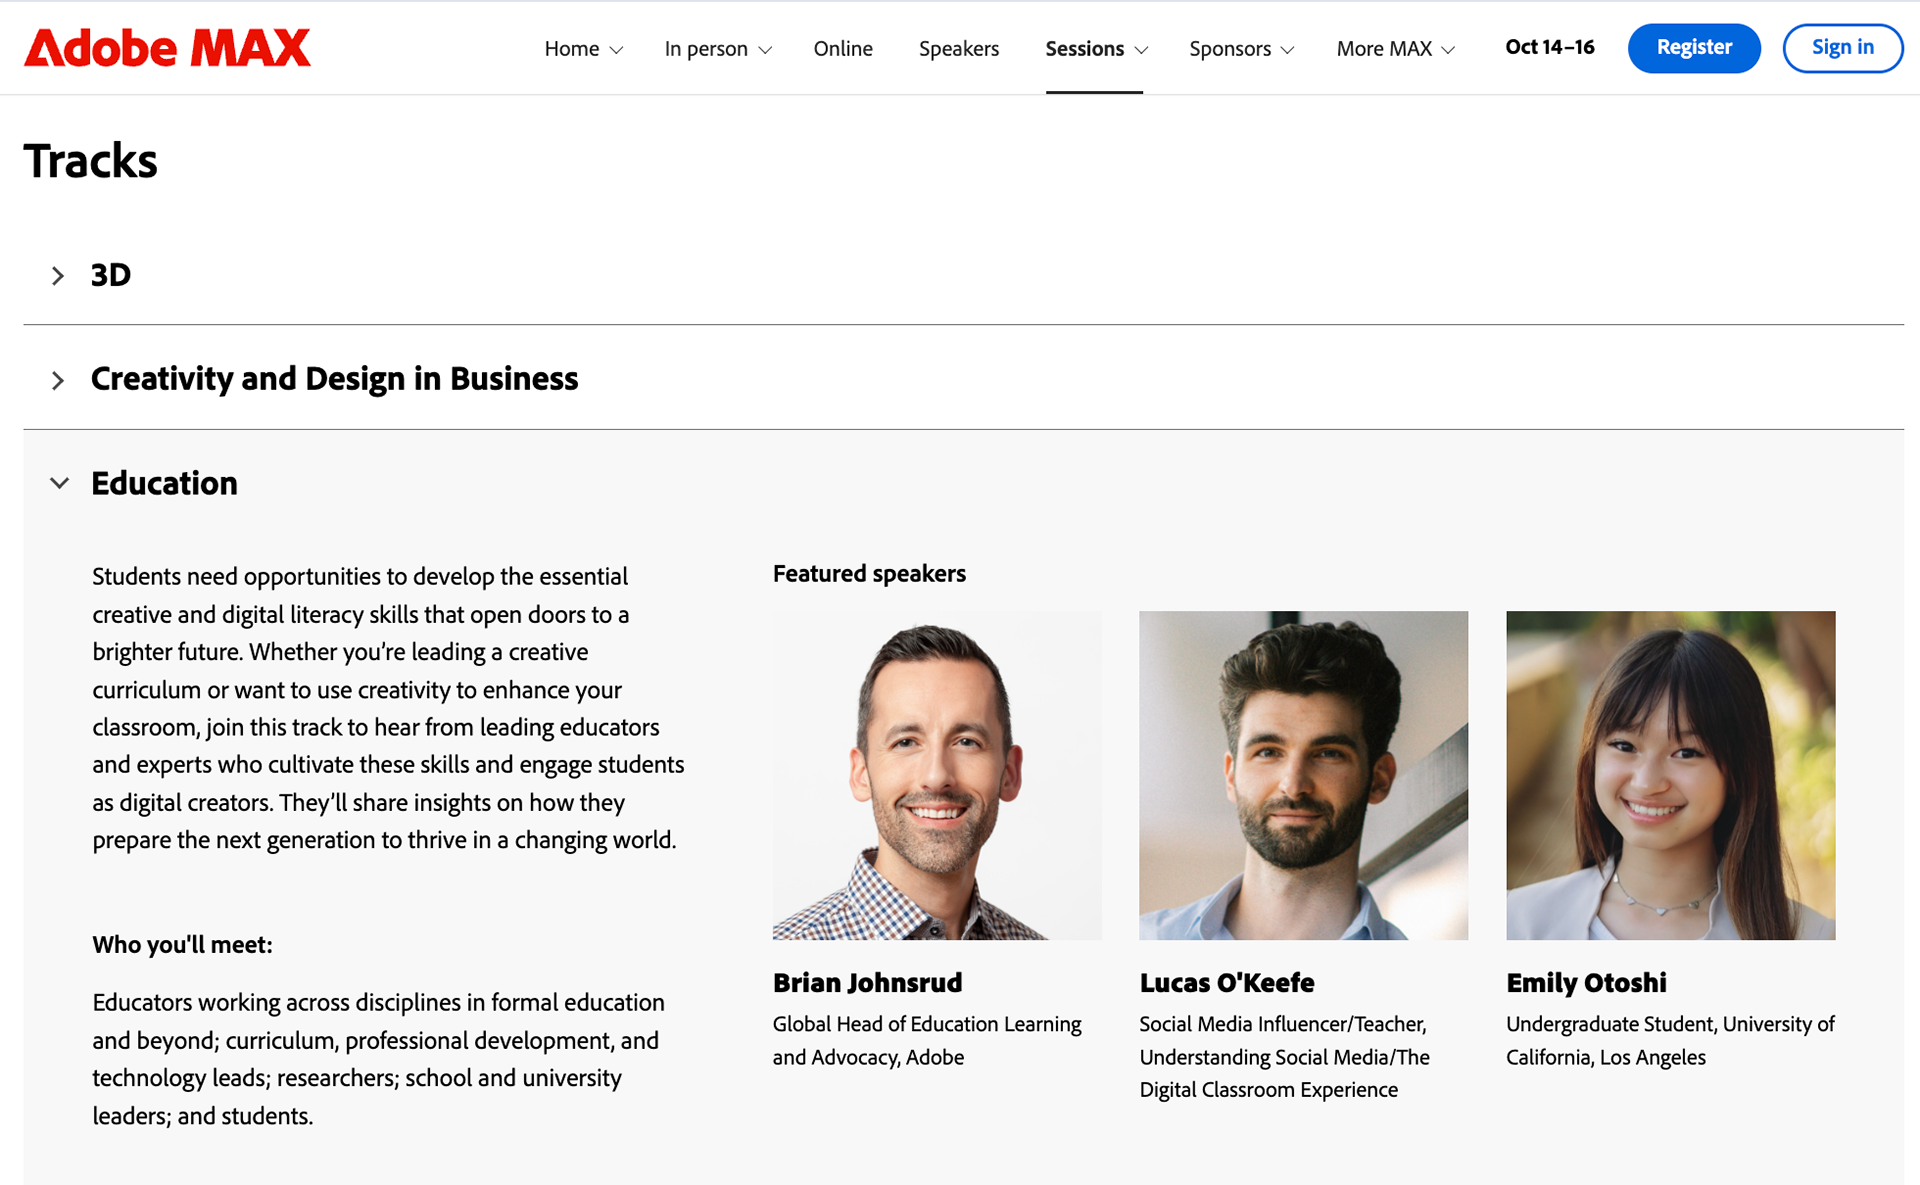
Task: Click the Adobe MAX logo
Action: [167, 48]
